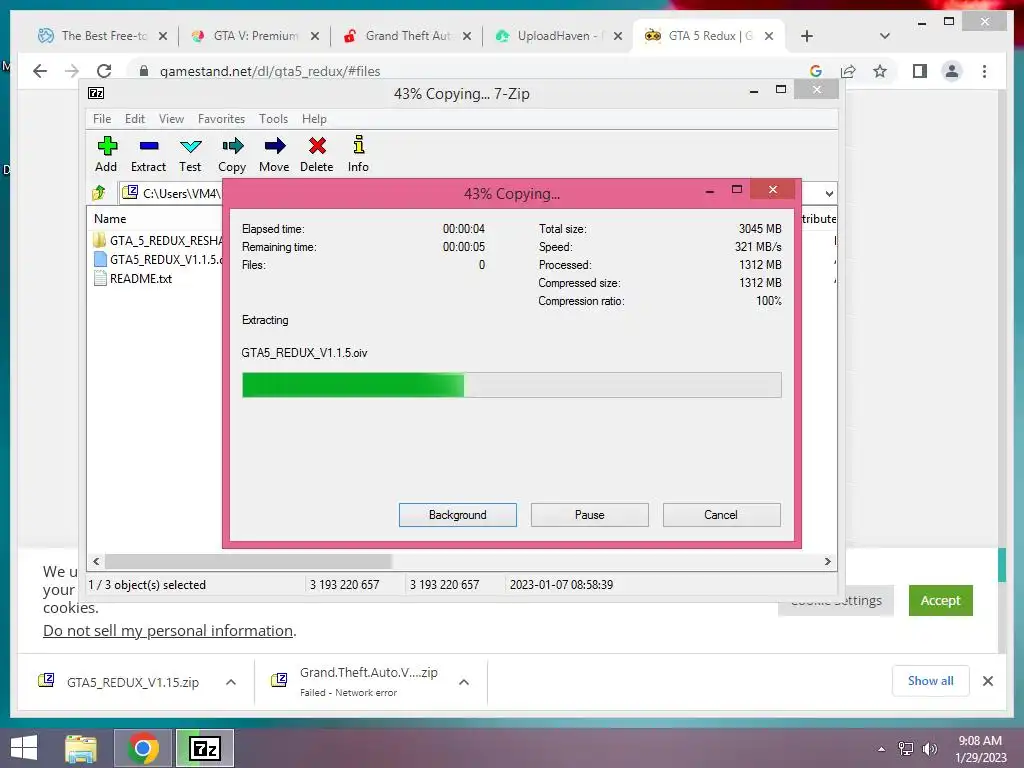Pause the copying operation
The image size is (1024, 768).
[590, 515]
